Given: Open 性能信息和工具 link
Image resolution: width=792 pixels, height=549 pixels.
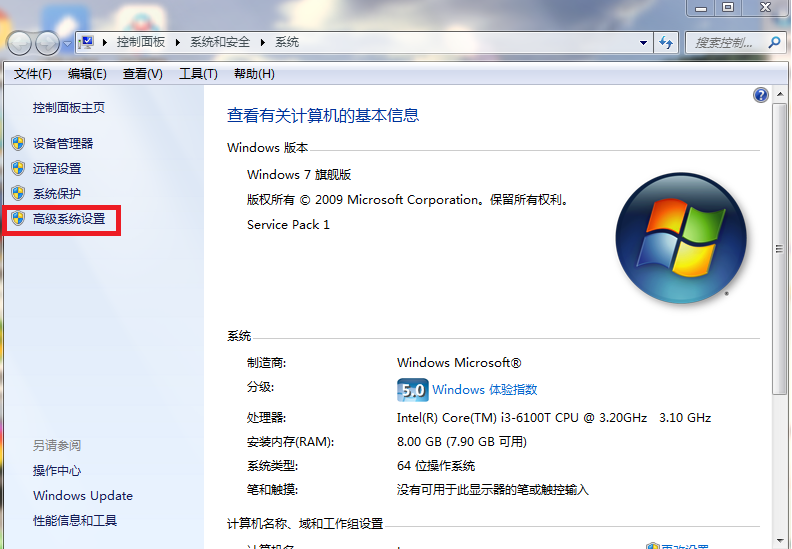Looking at the screenshot, I should click(75, 520).
